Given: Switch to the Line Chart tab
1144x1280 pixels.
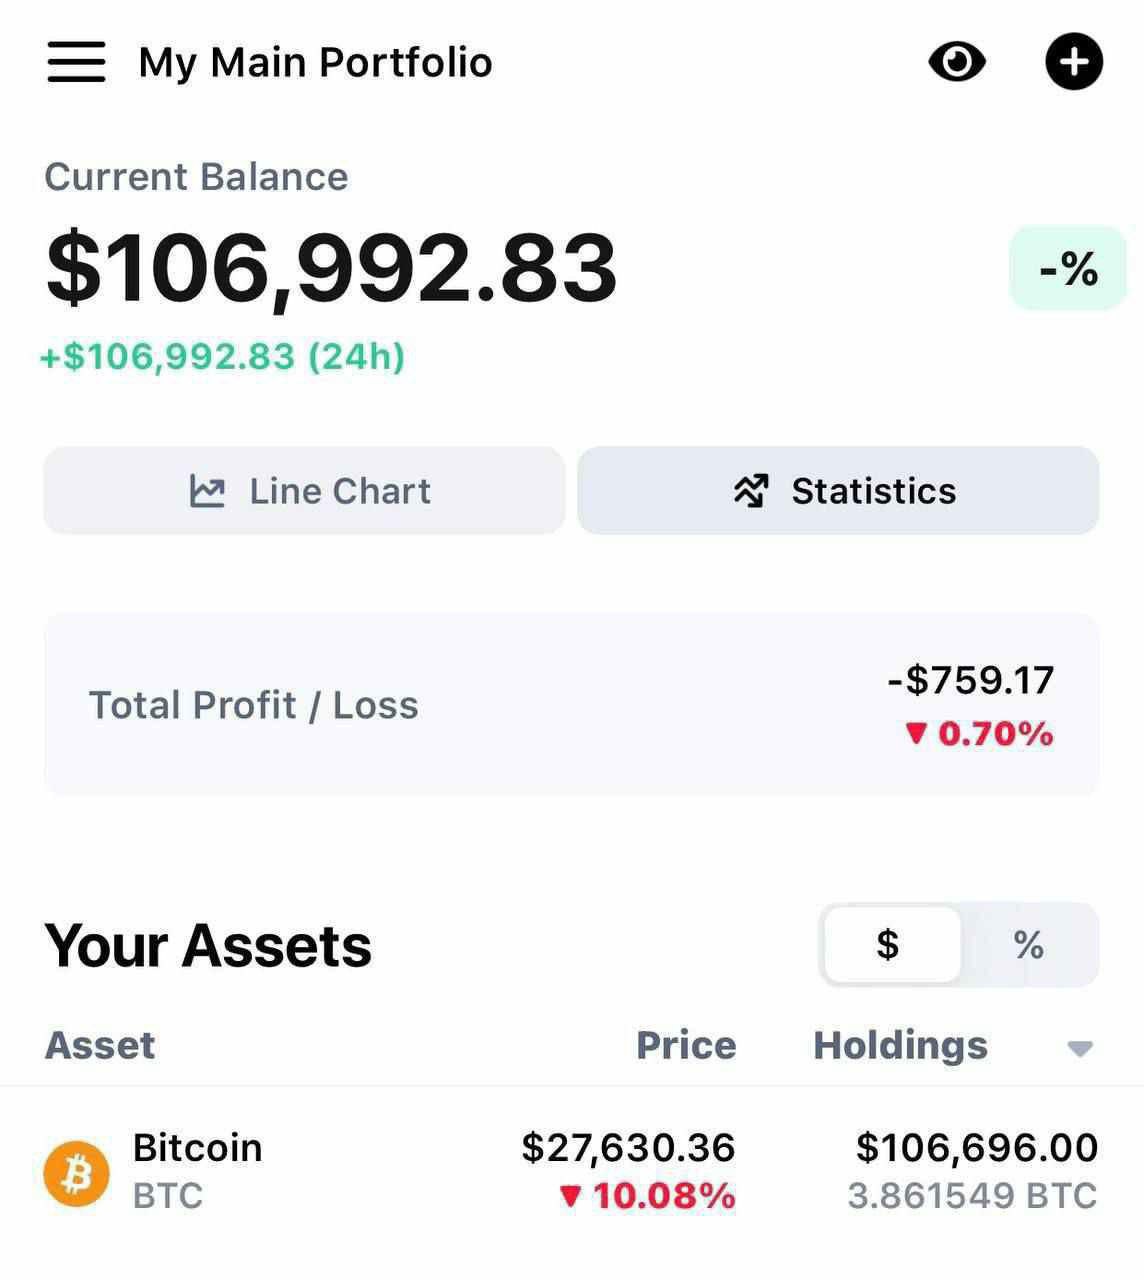Looking at the screenshot, I should coord(304,491).
